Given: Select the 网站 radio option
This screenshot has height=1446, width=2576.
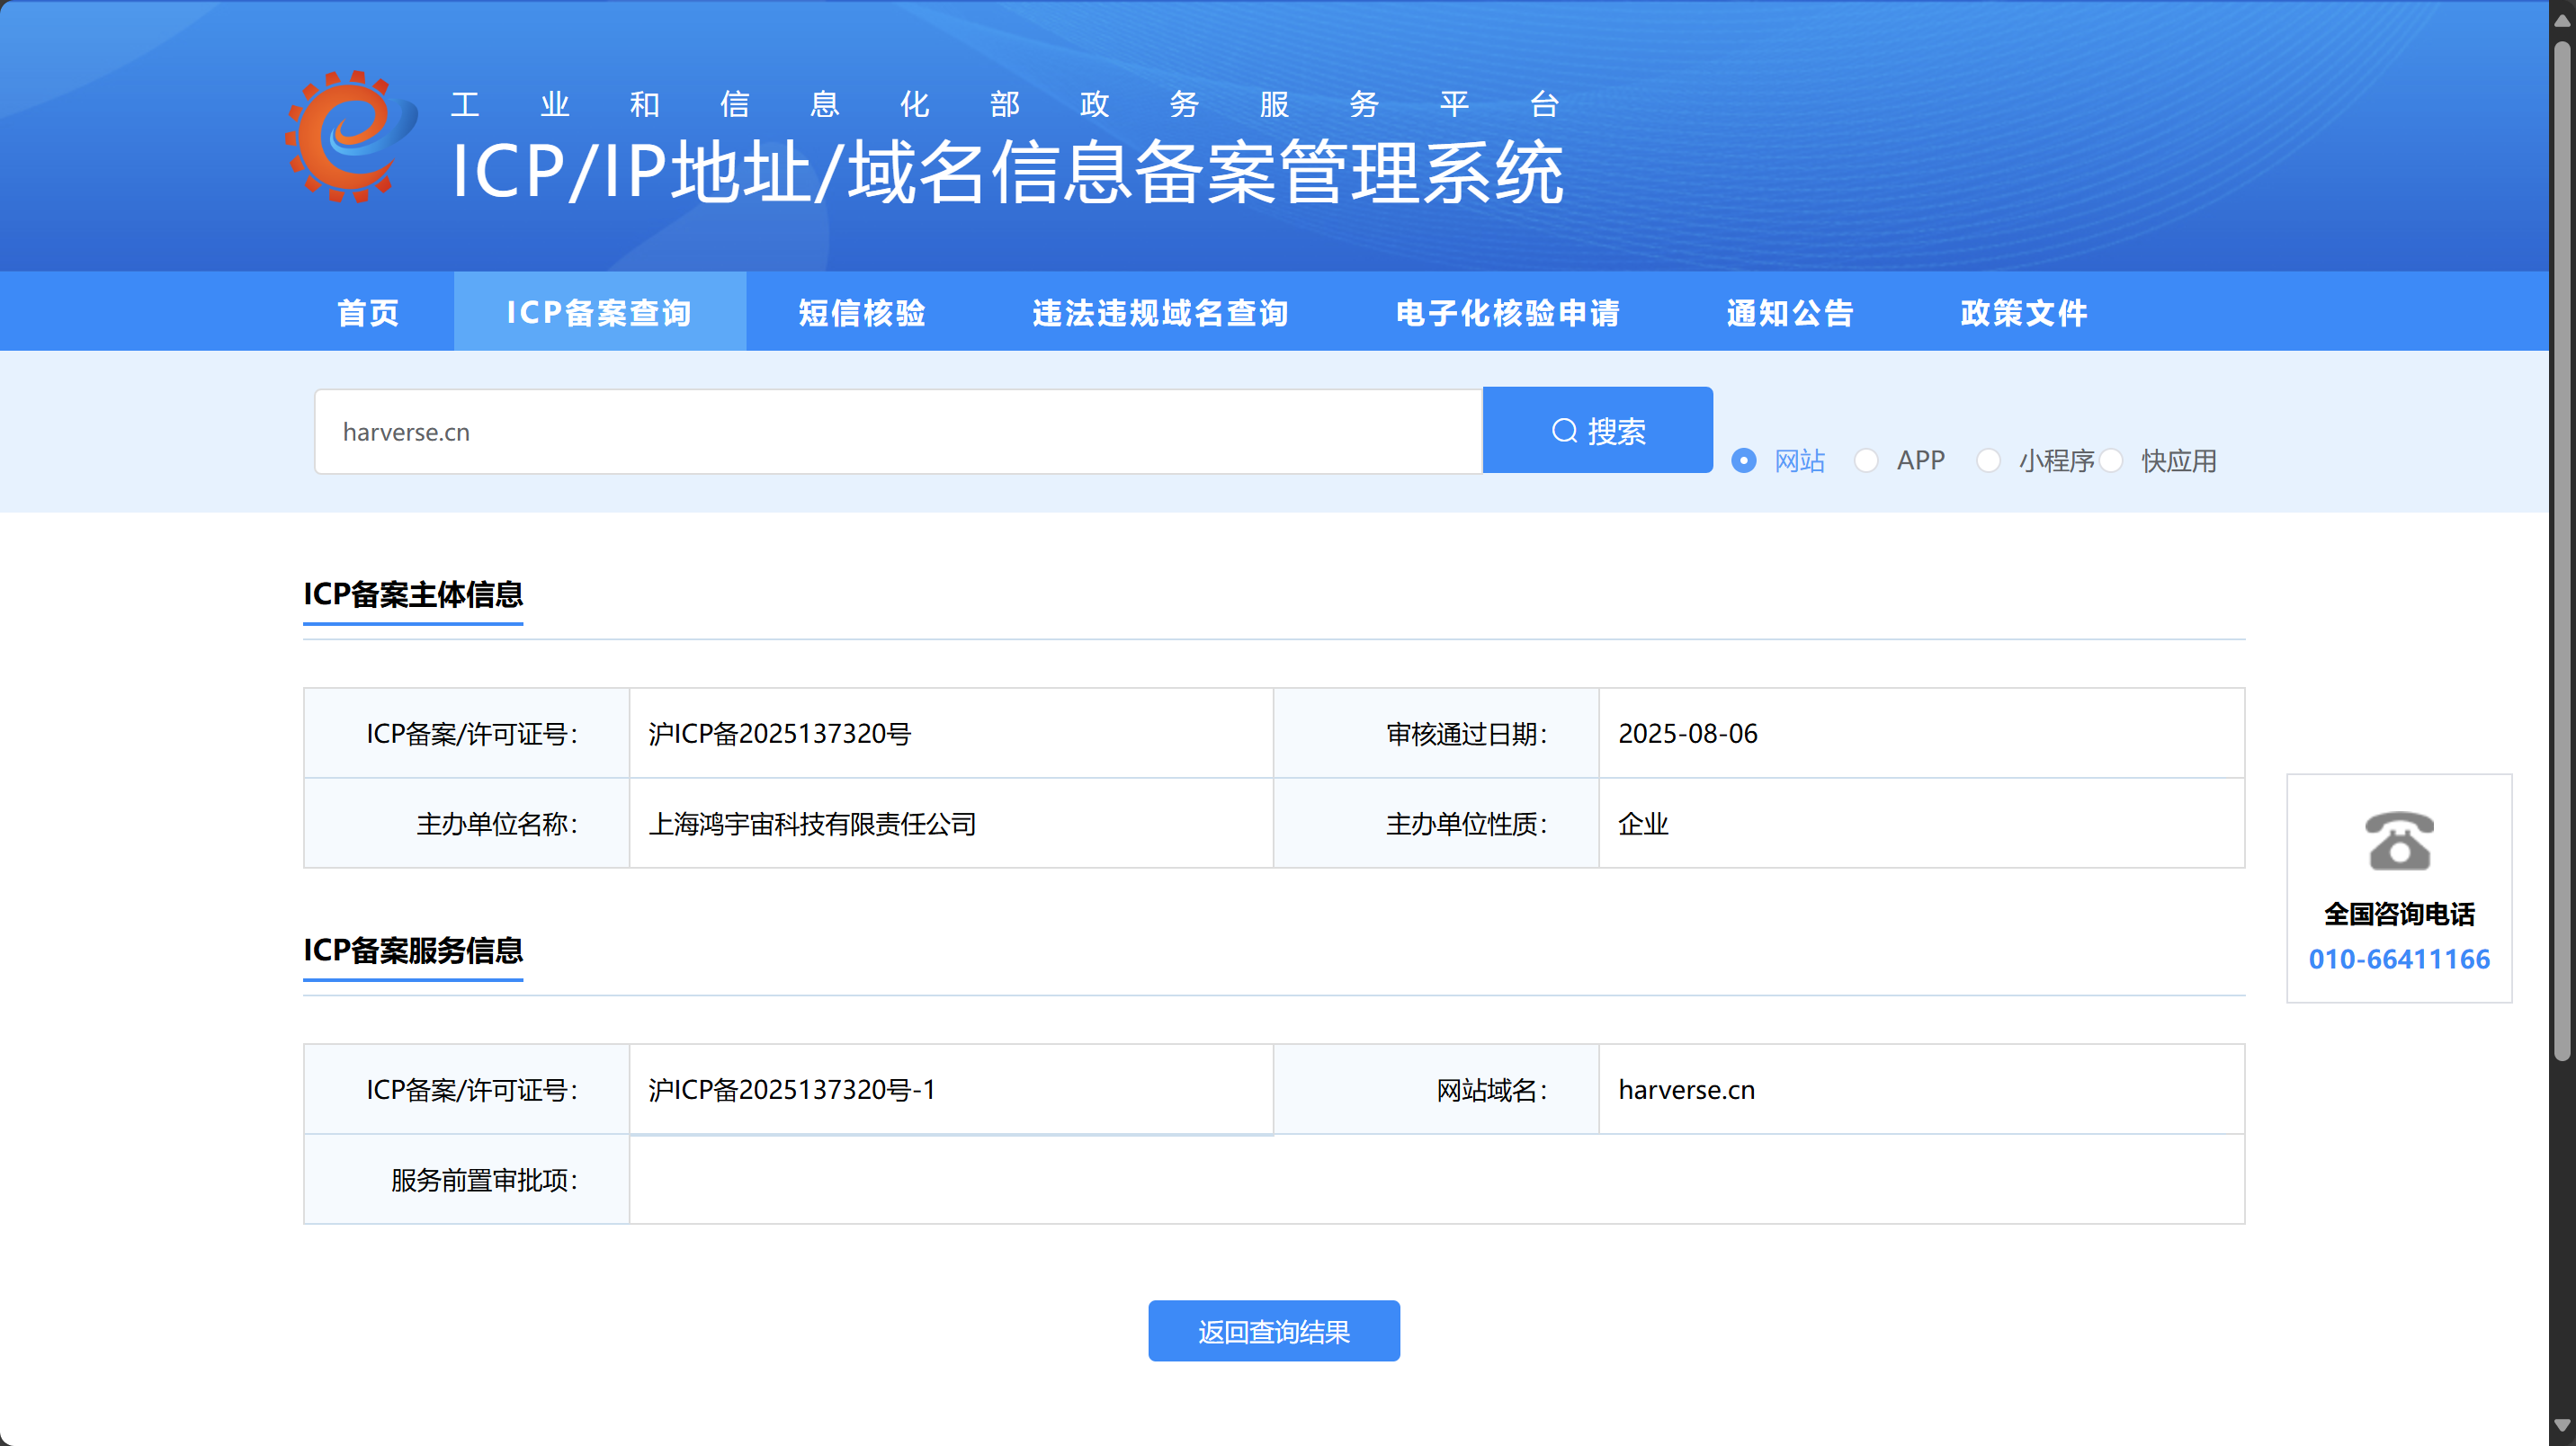Looking at the screenshot, I should [x=1743, y=461].
